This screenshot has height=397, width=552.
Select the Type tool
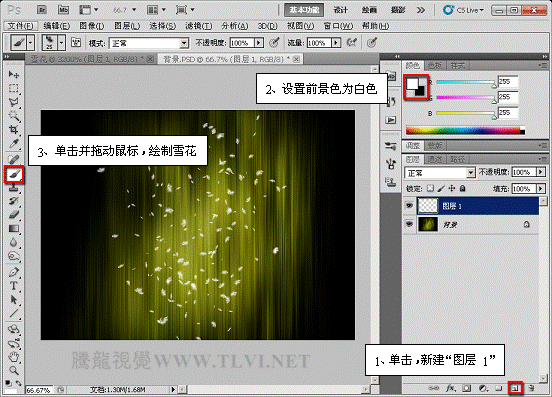point(14,286)
